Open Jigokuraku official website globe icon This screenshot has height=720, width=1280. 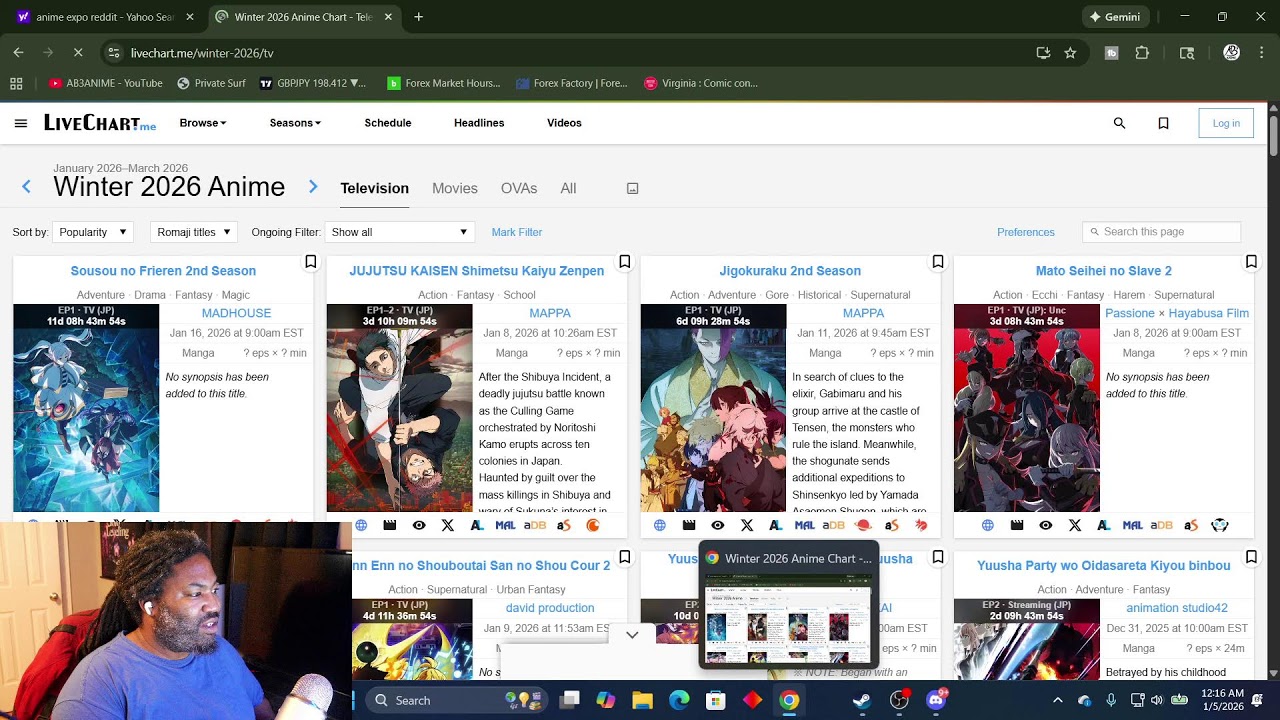click(x=660, y=525)
